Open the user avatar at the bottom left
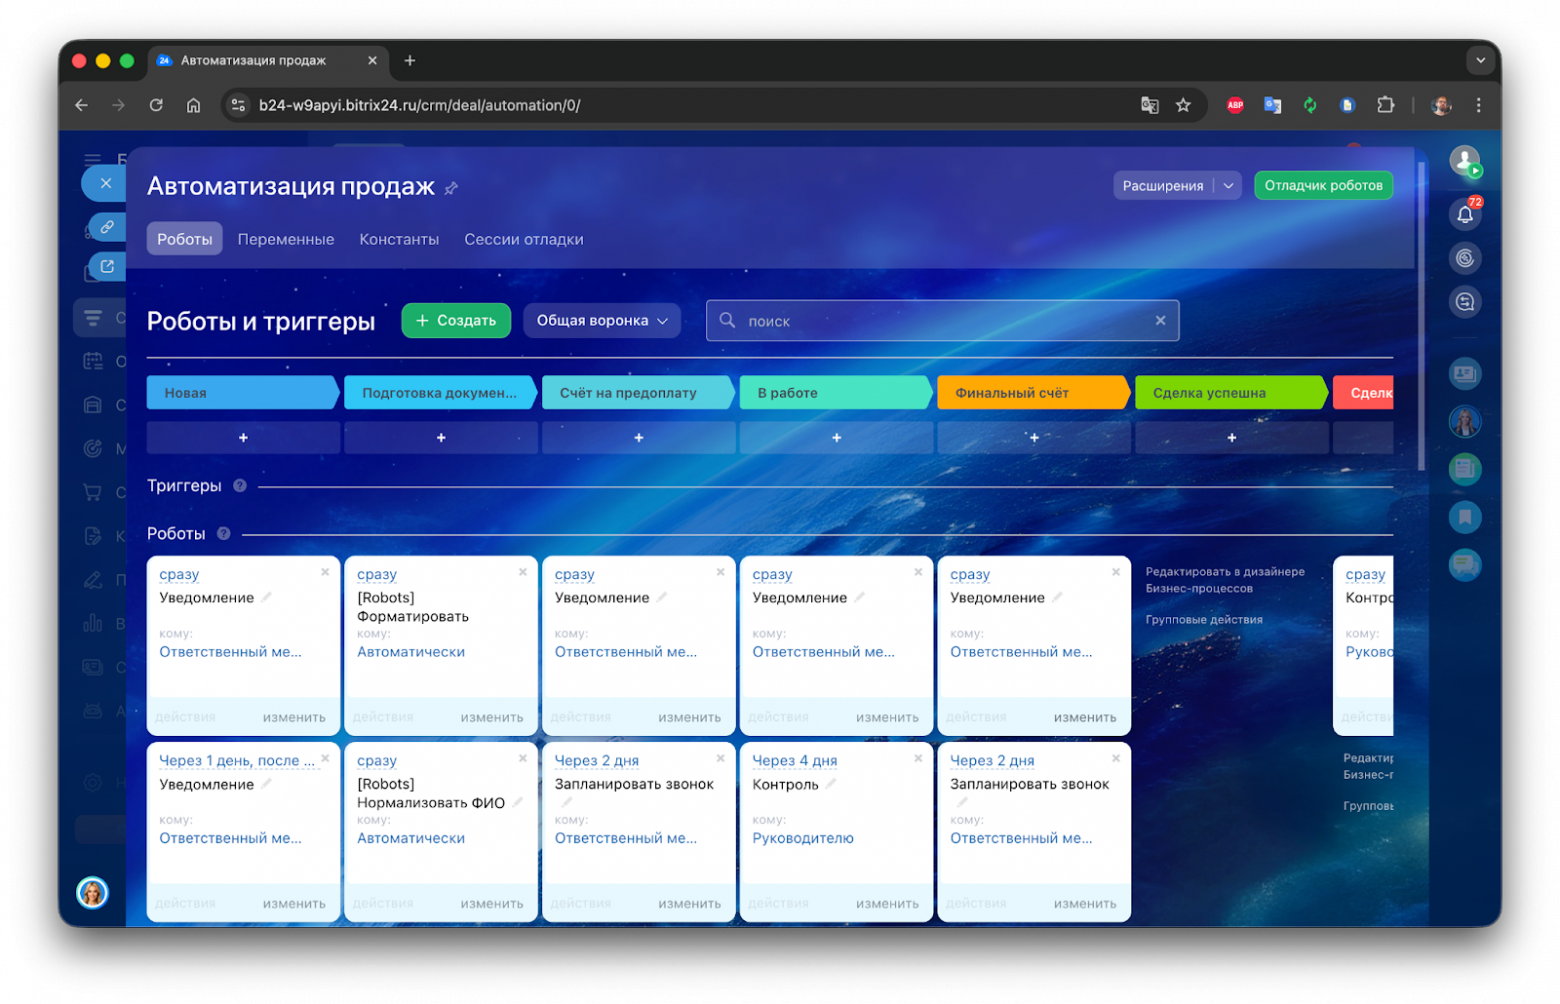The image size is (1560, 1004). pos(92,892)
